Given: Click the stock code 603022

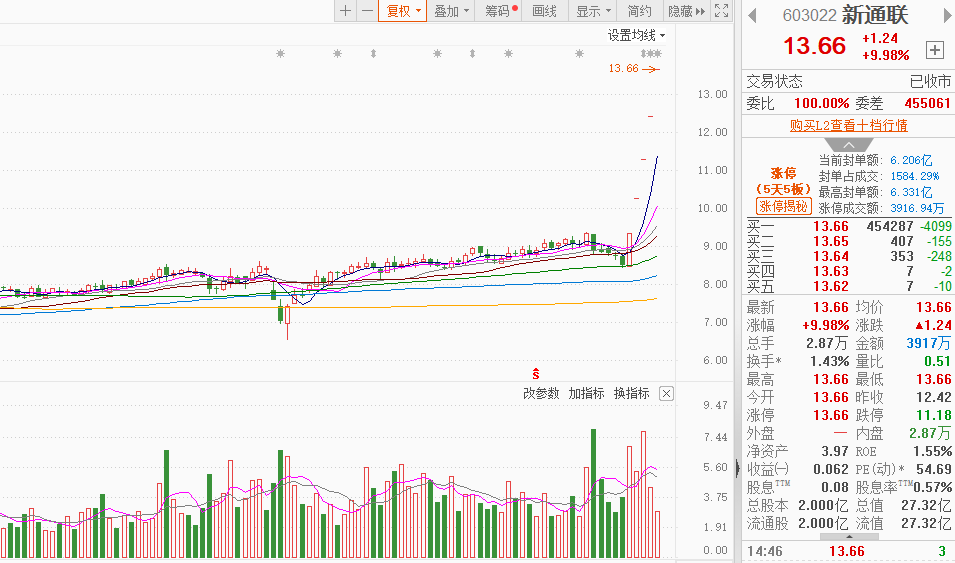Looking at the screenshot, I should (x=809, y=16).
